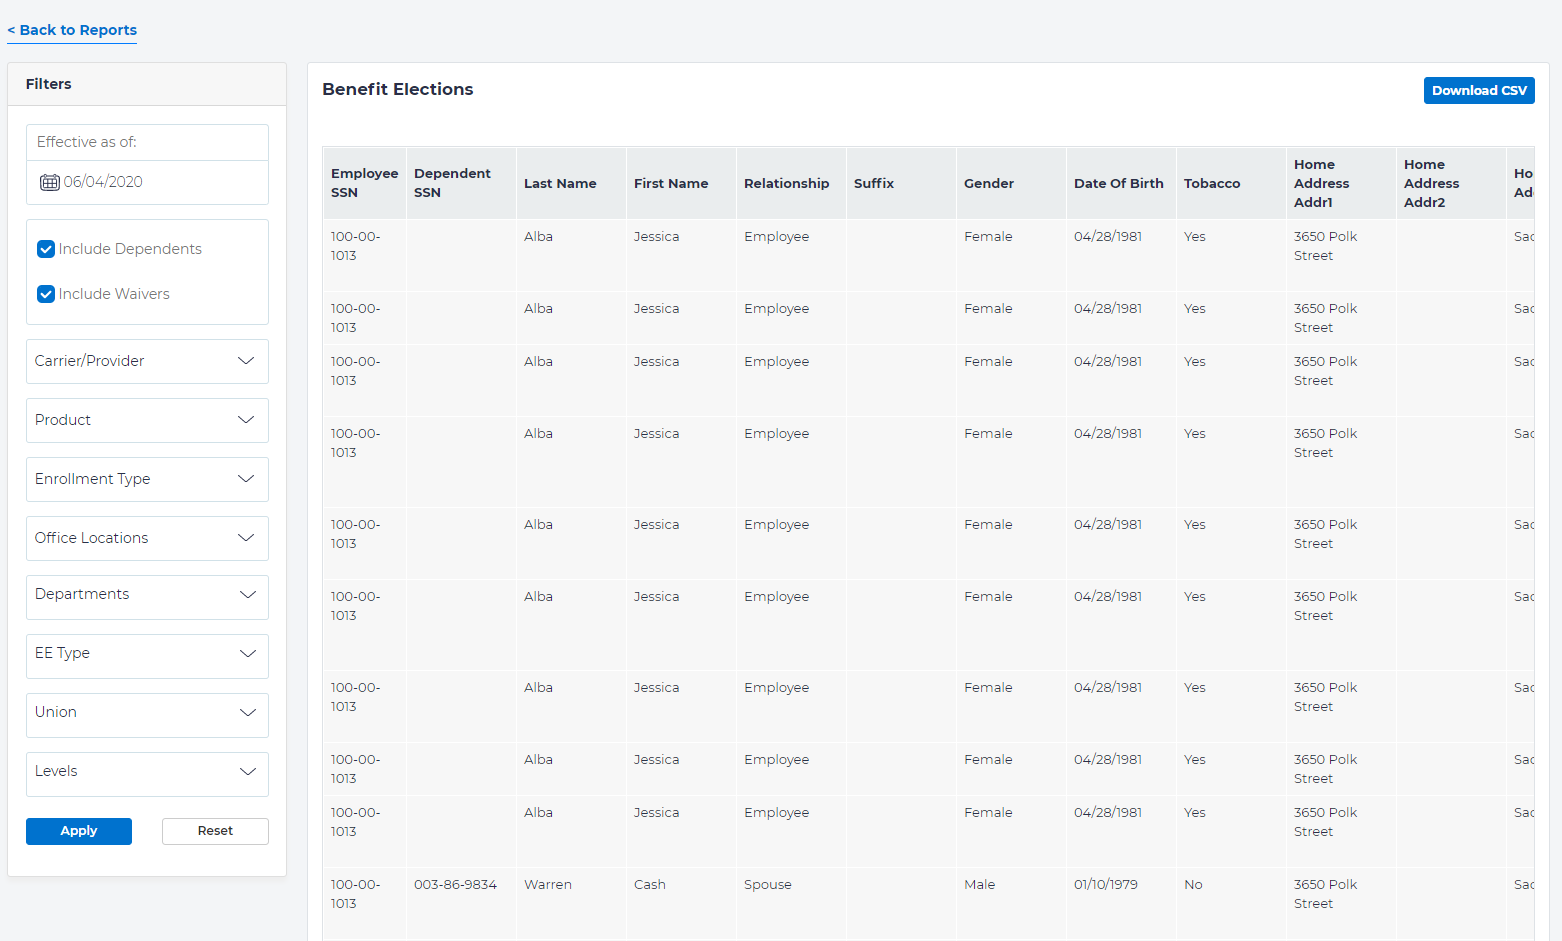Click the Reset button

(215, 831)
